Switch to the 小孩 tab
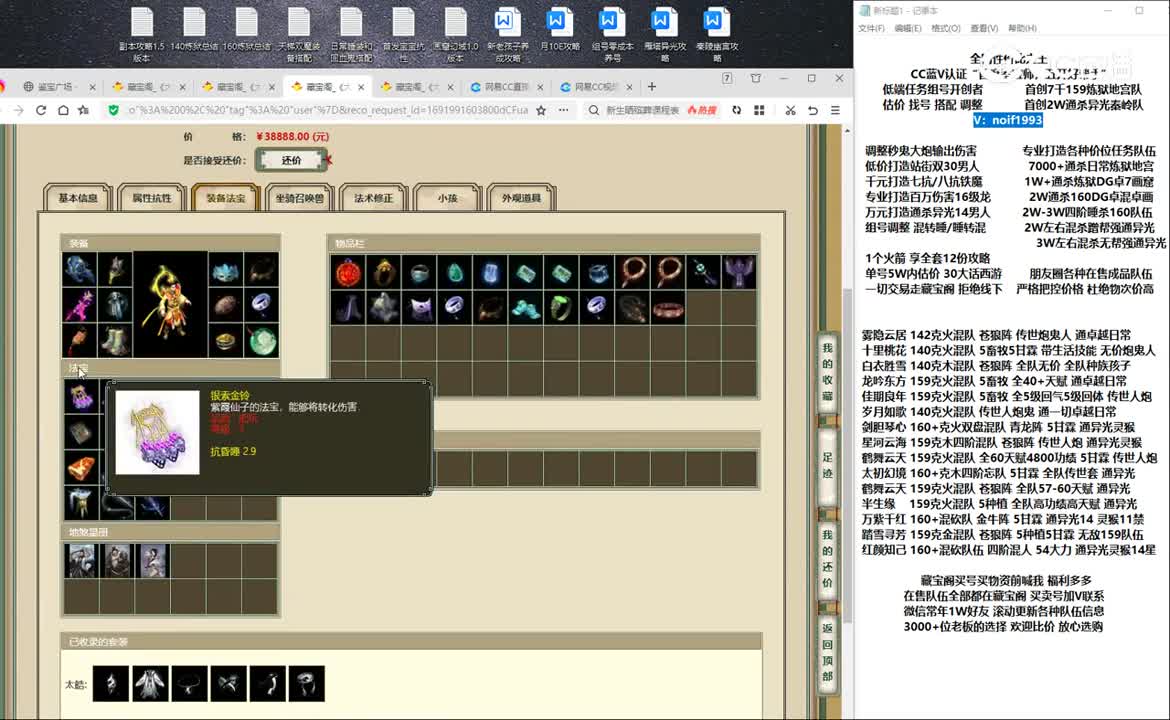Image resolution: width=1170 pixels, height=720 pixels. tap(447, 198)
